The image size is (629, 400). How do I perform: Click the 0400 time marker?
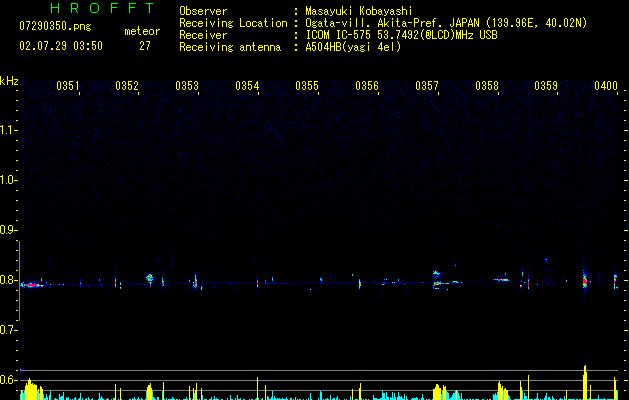tap(606, 86)
